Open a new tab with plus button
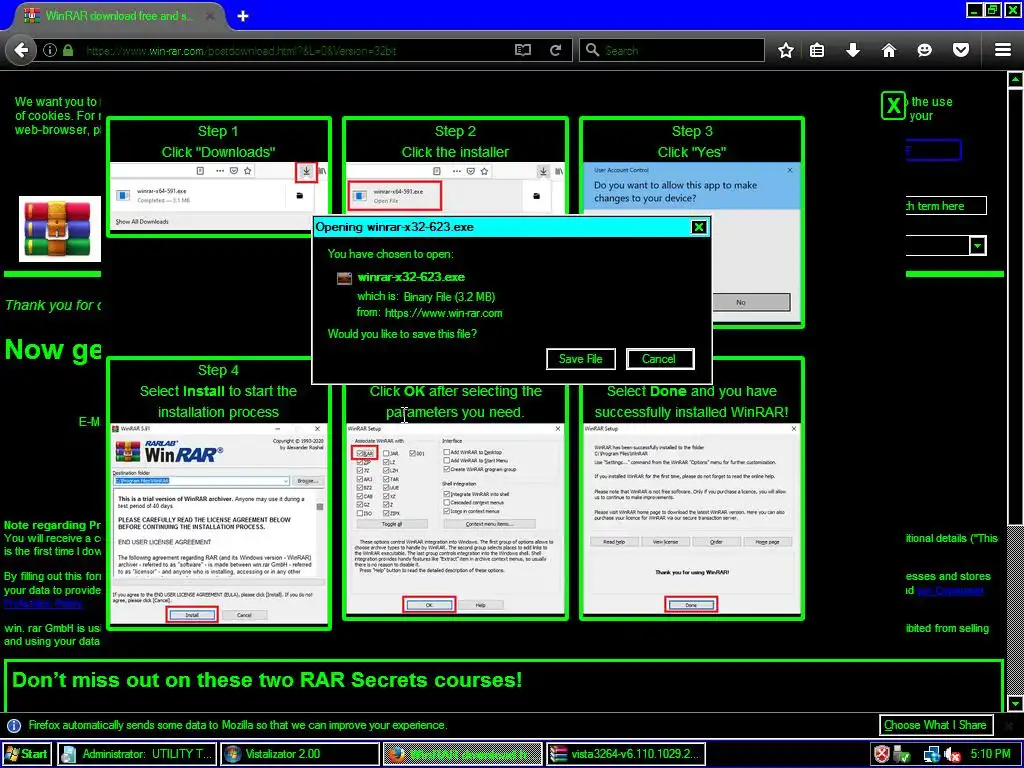 coord(243,16)
